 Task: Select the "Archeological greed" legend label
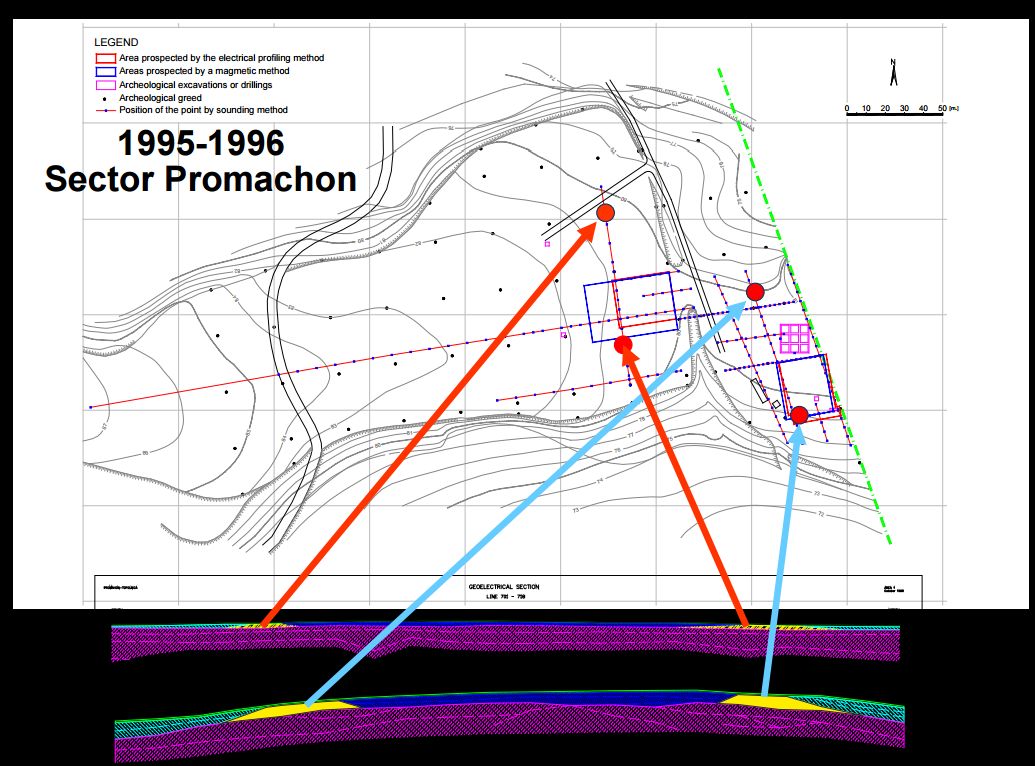[160, 98]
